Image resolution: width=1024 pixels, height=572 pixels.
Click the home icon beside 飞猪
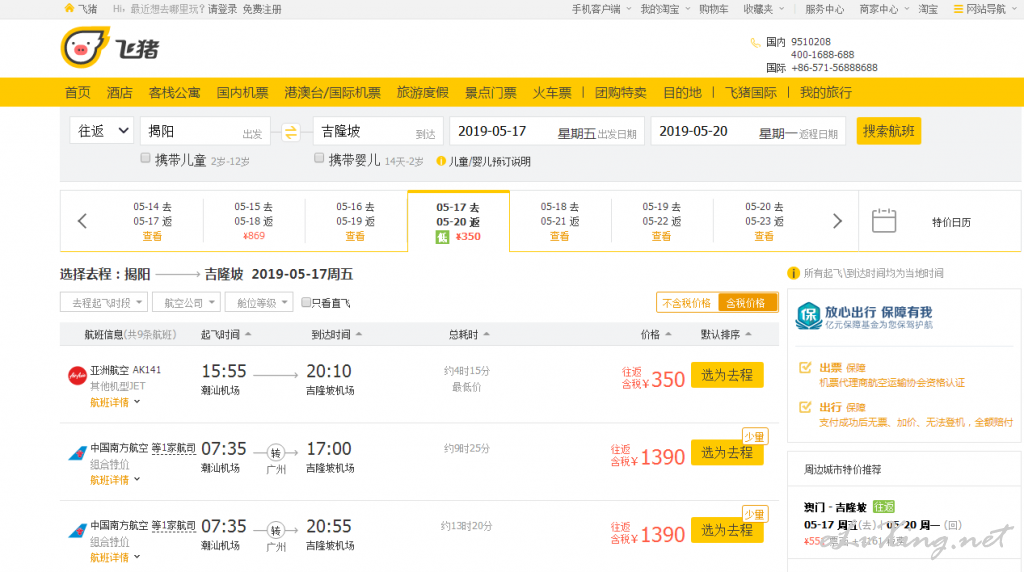pos(69,8)
